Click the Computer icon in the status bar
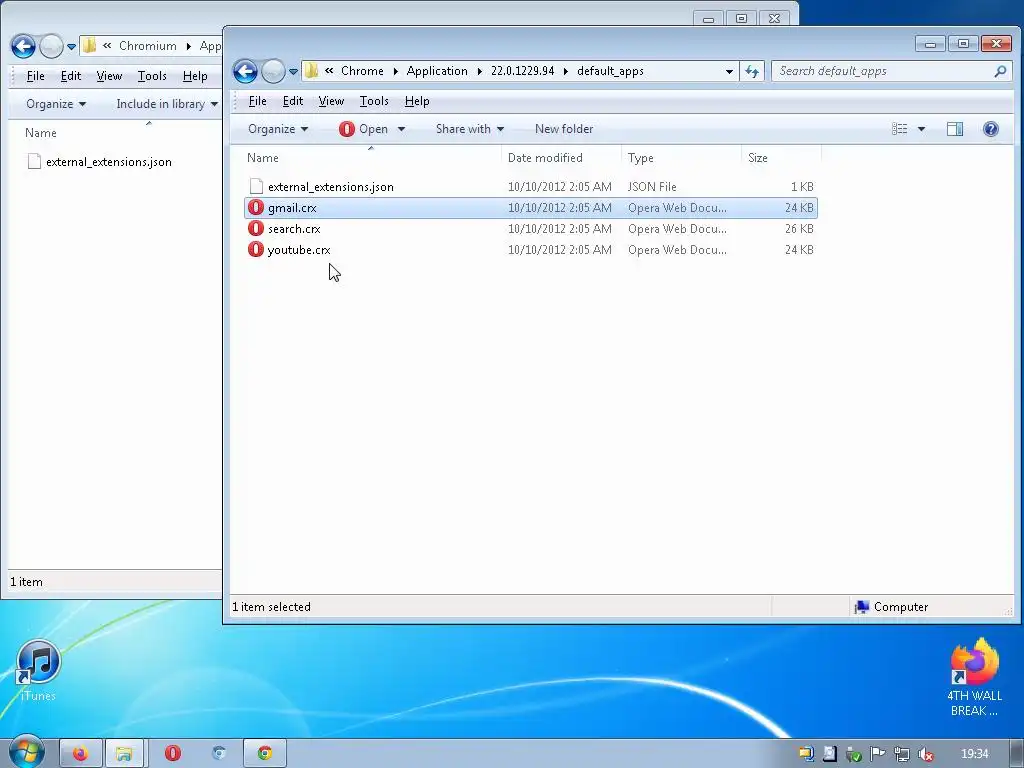Screen dimensions: 1024x768 click(861, 607)
